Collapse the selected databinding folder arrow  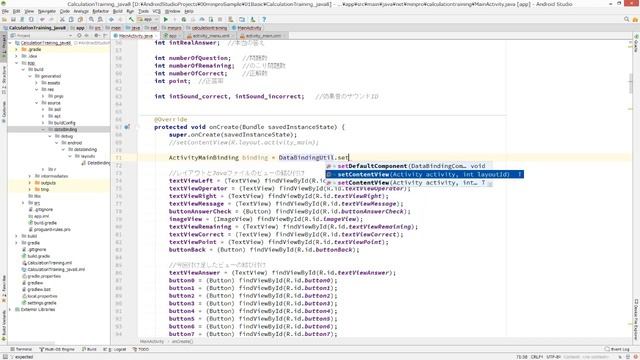coord(43,129)
